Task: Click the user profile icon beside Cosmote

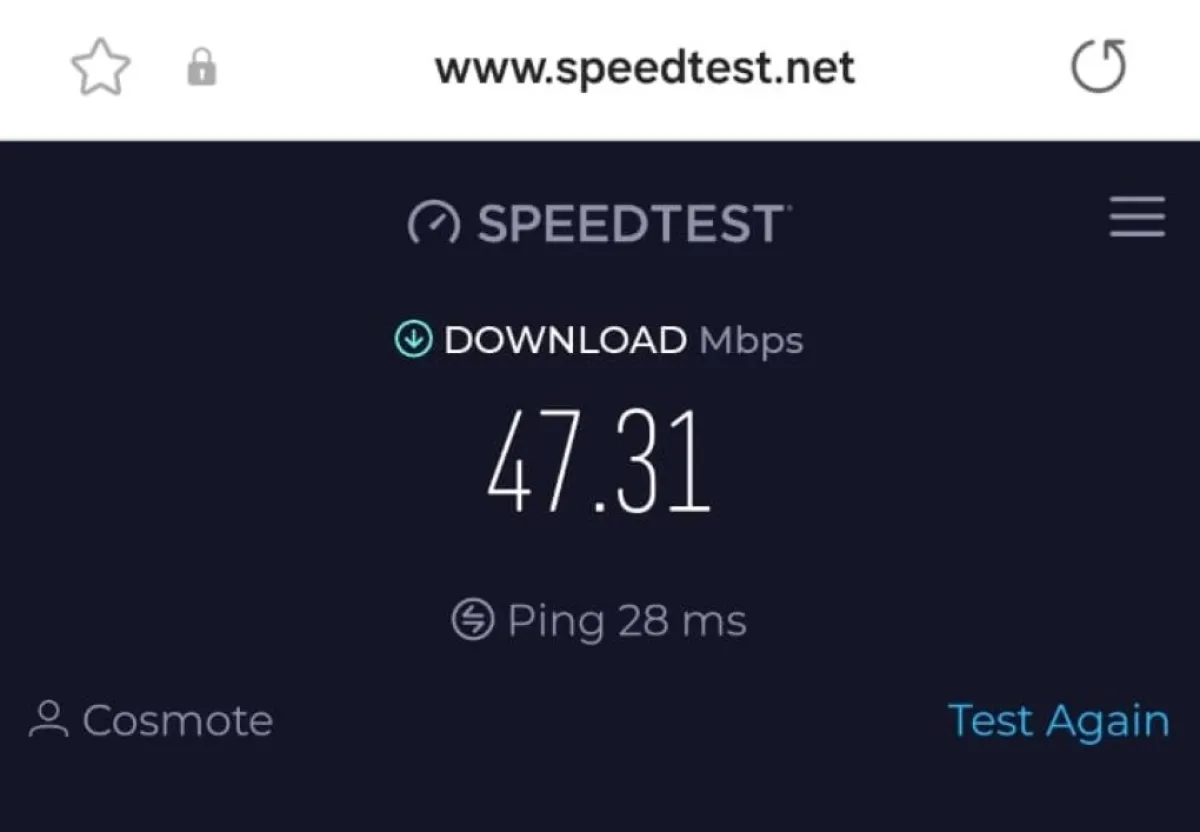Action: [48, 720]
